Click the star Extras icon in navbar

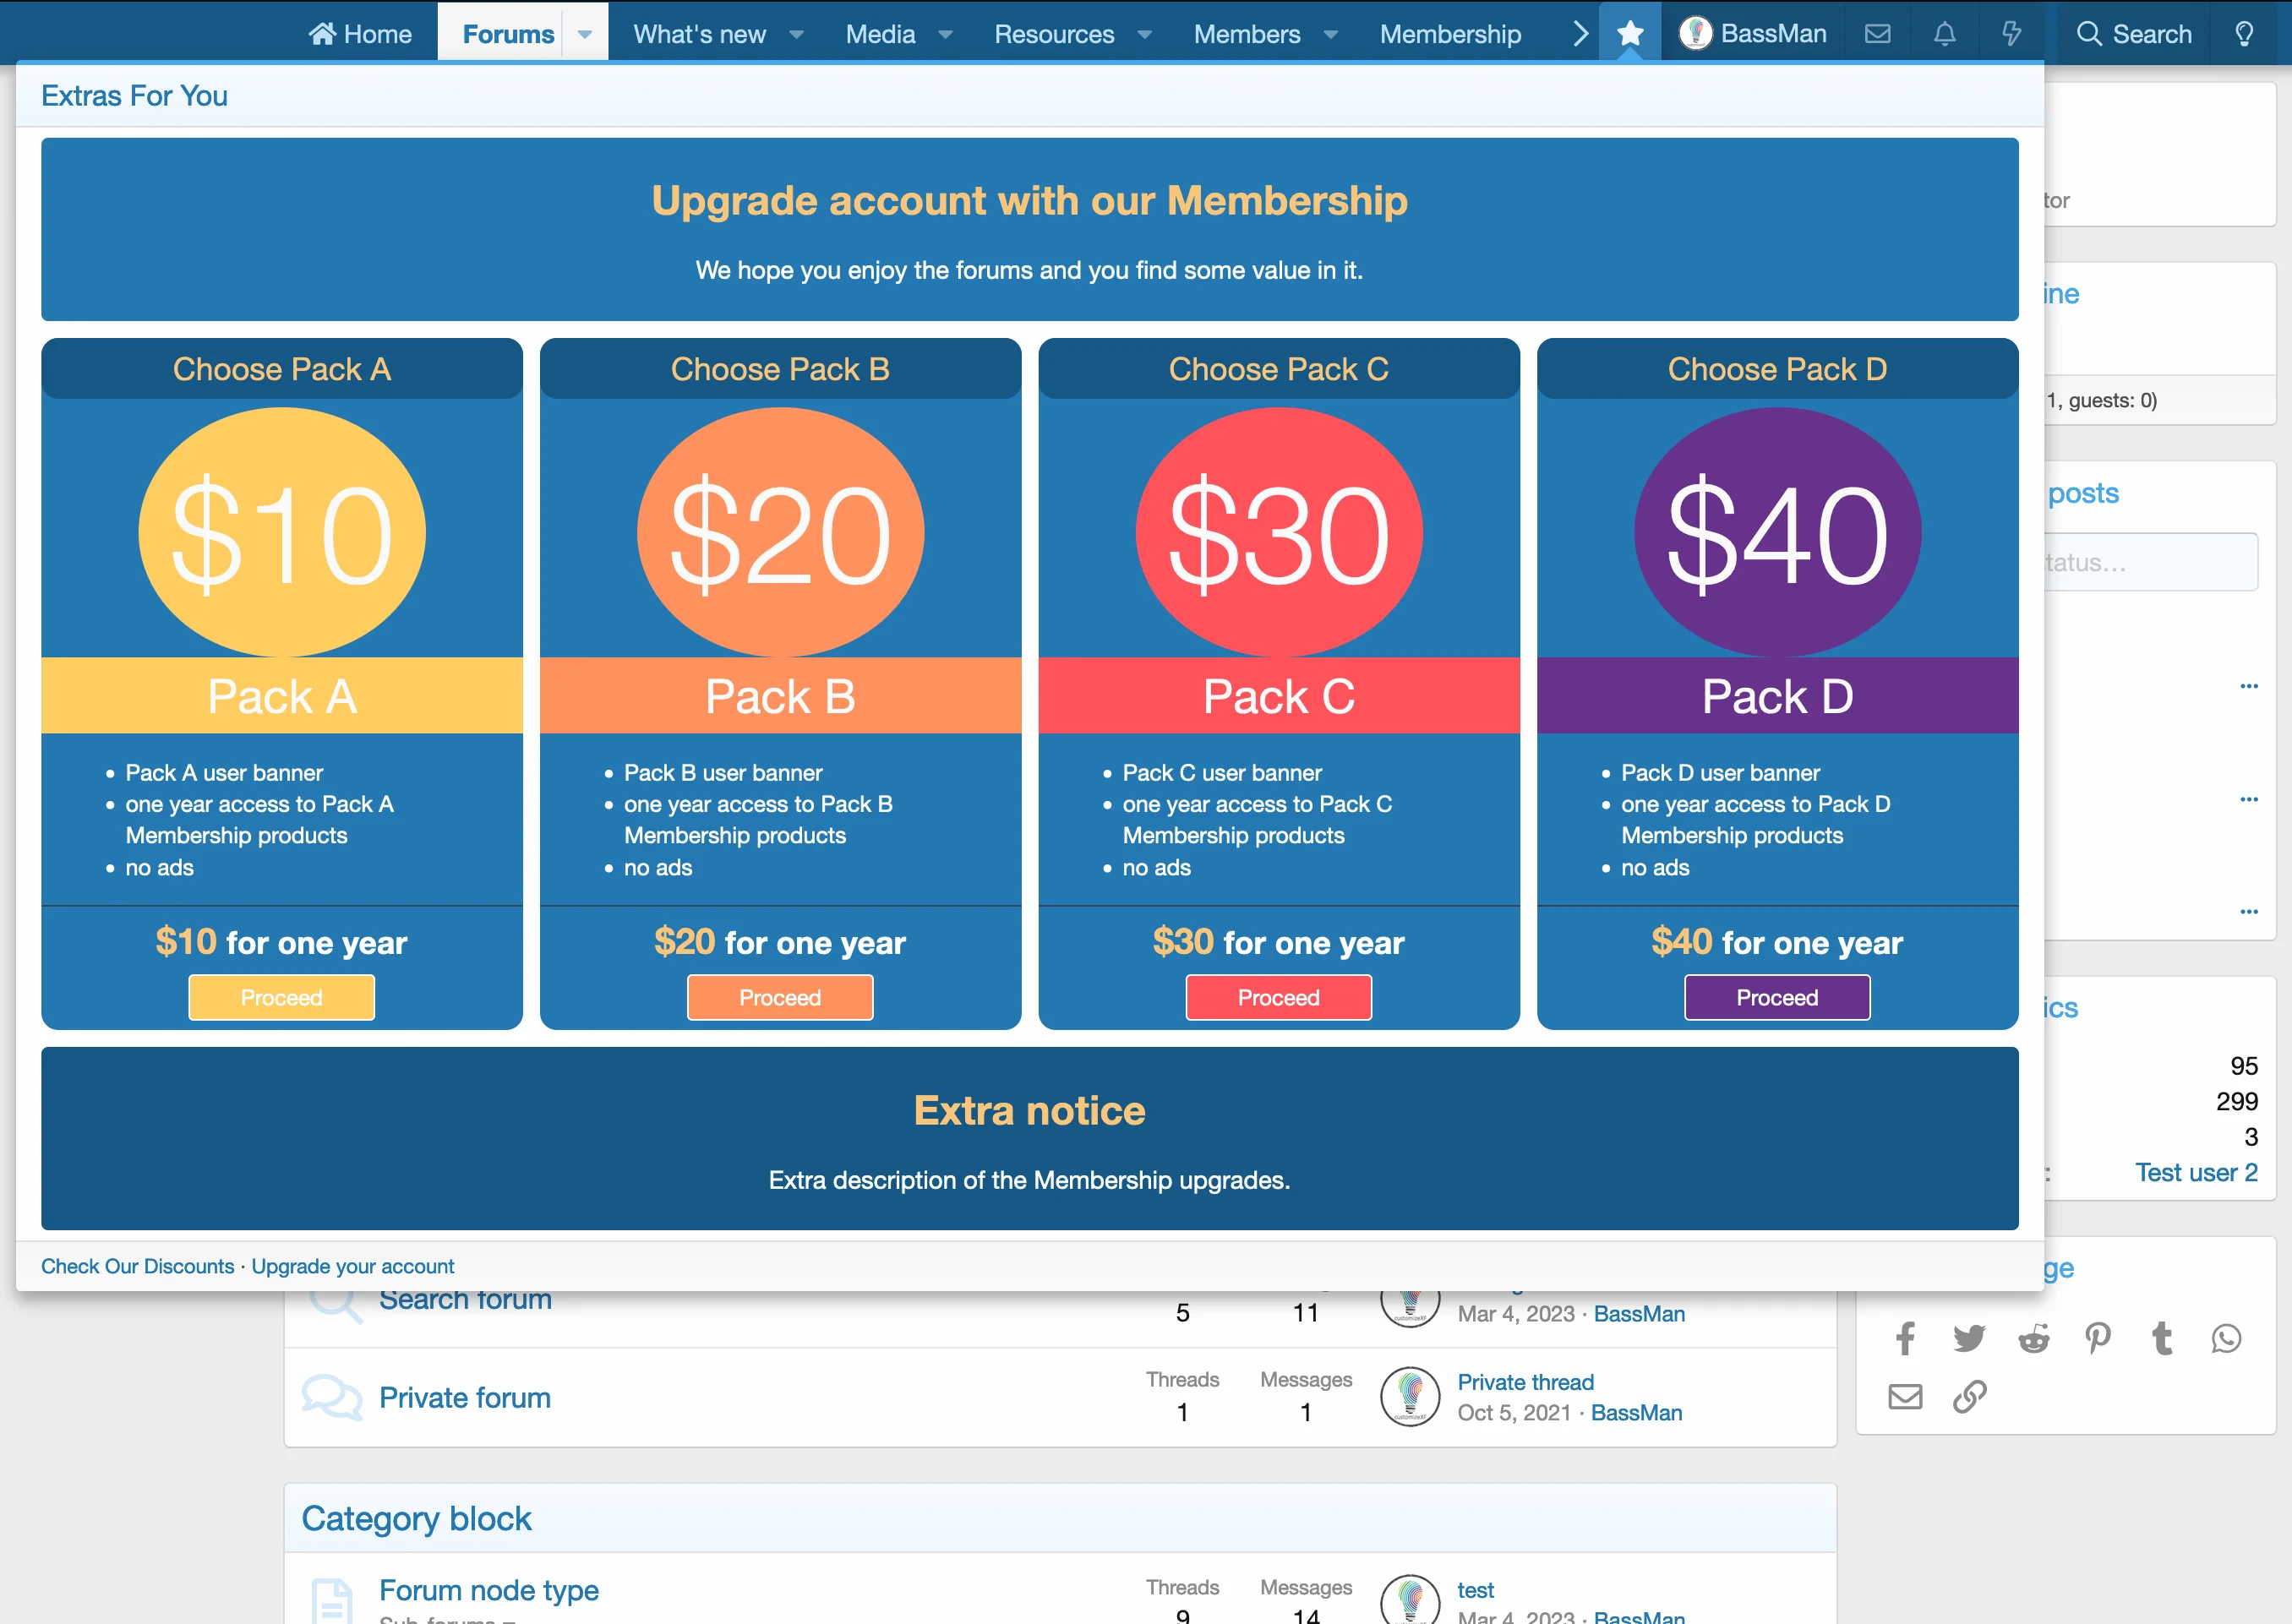(x=1629, y=33)
